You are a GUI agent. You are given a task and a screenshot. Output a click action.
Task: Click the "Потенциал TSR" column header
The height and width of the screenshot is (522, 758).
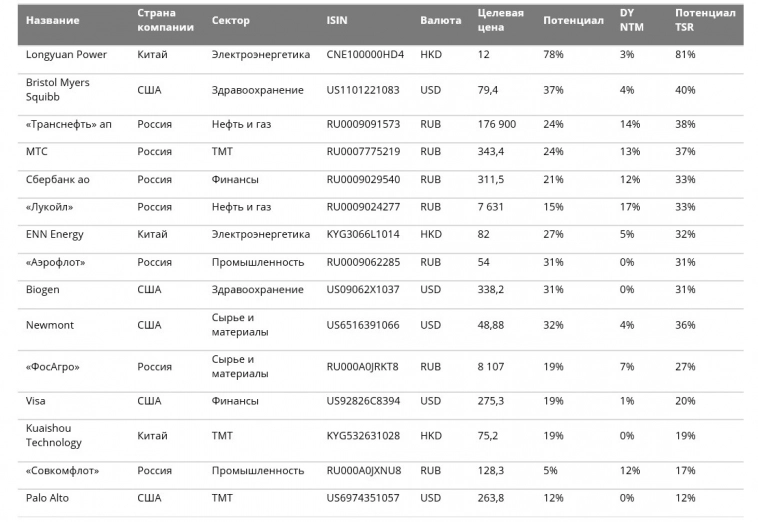click(x=705, y=20)
